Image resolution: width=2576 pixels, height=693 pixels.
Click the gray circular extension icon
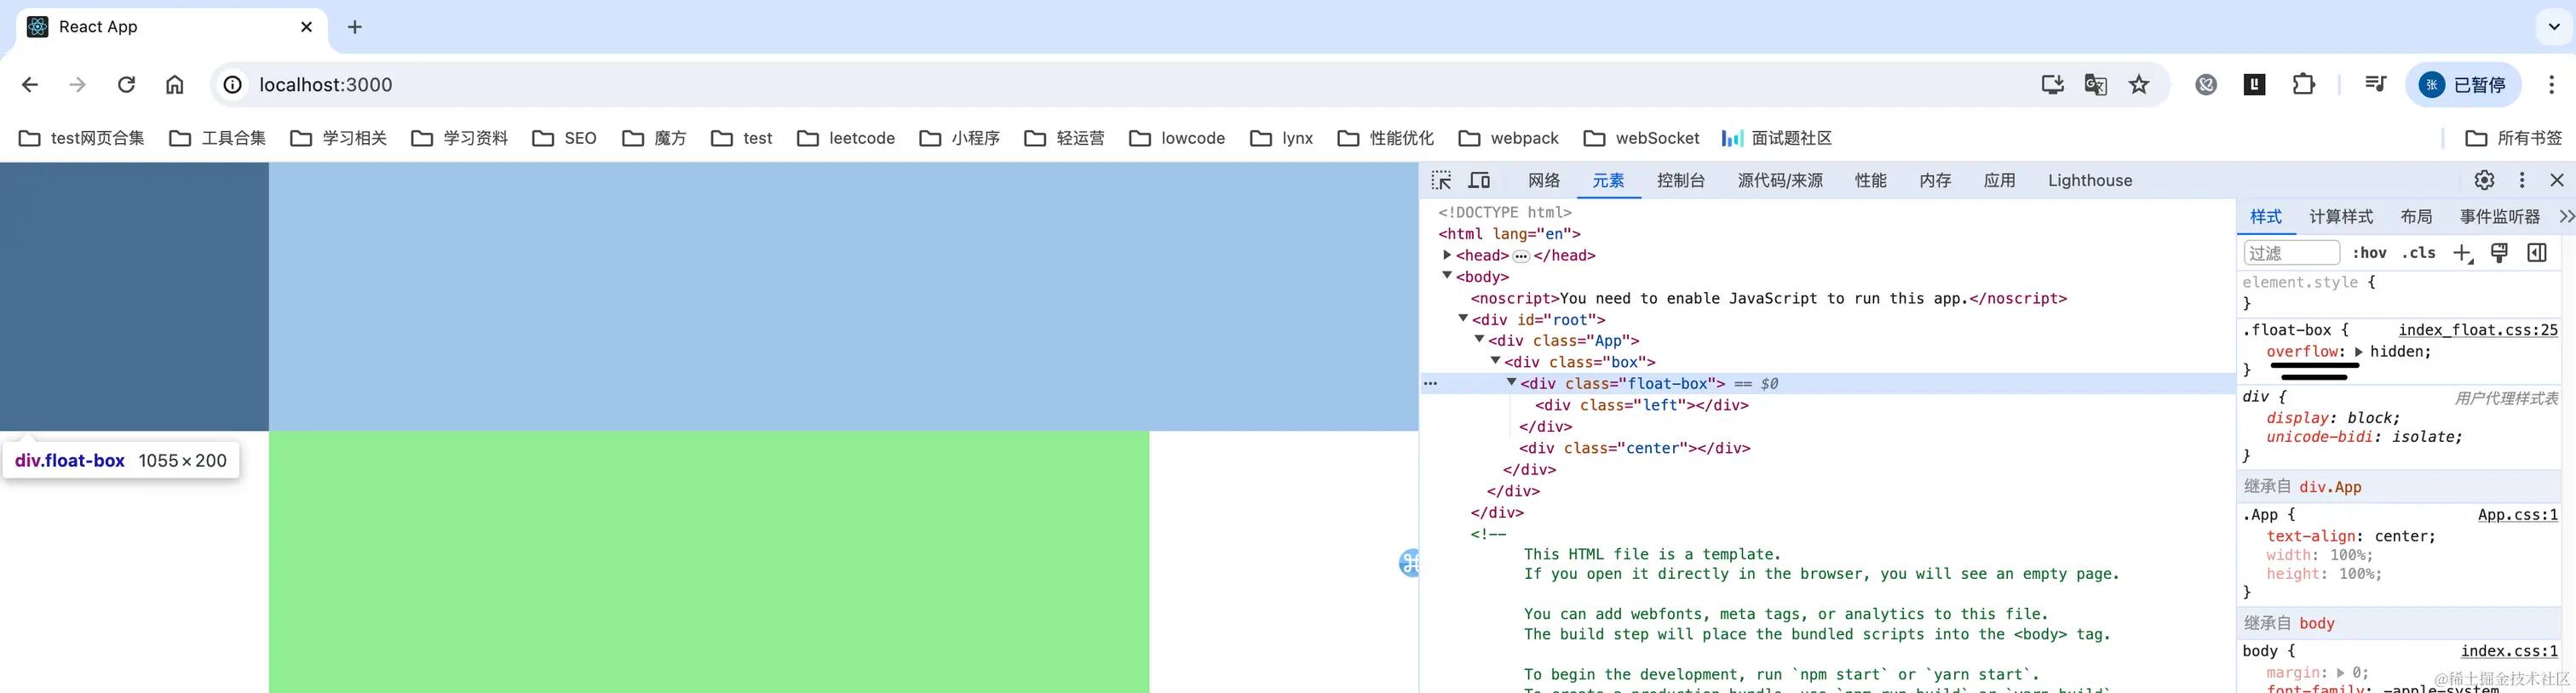point(2206,85)
